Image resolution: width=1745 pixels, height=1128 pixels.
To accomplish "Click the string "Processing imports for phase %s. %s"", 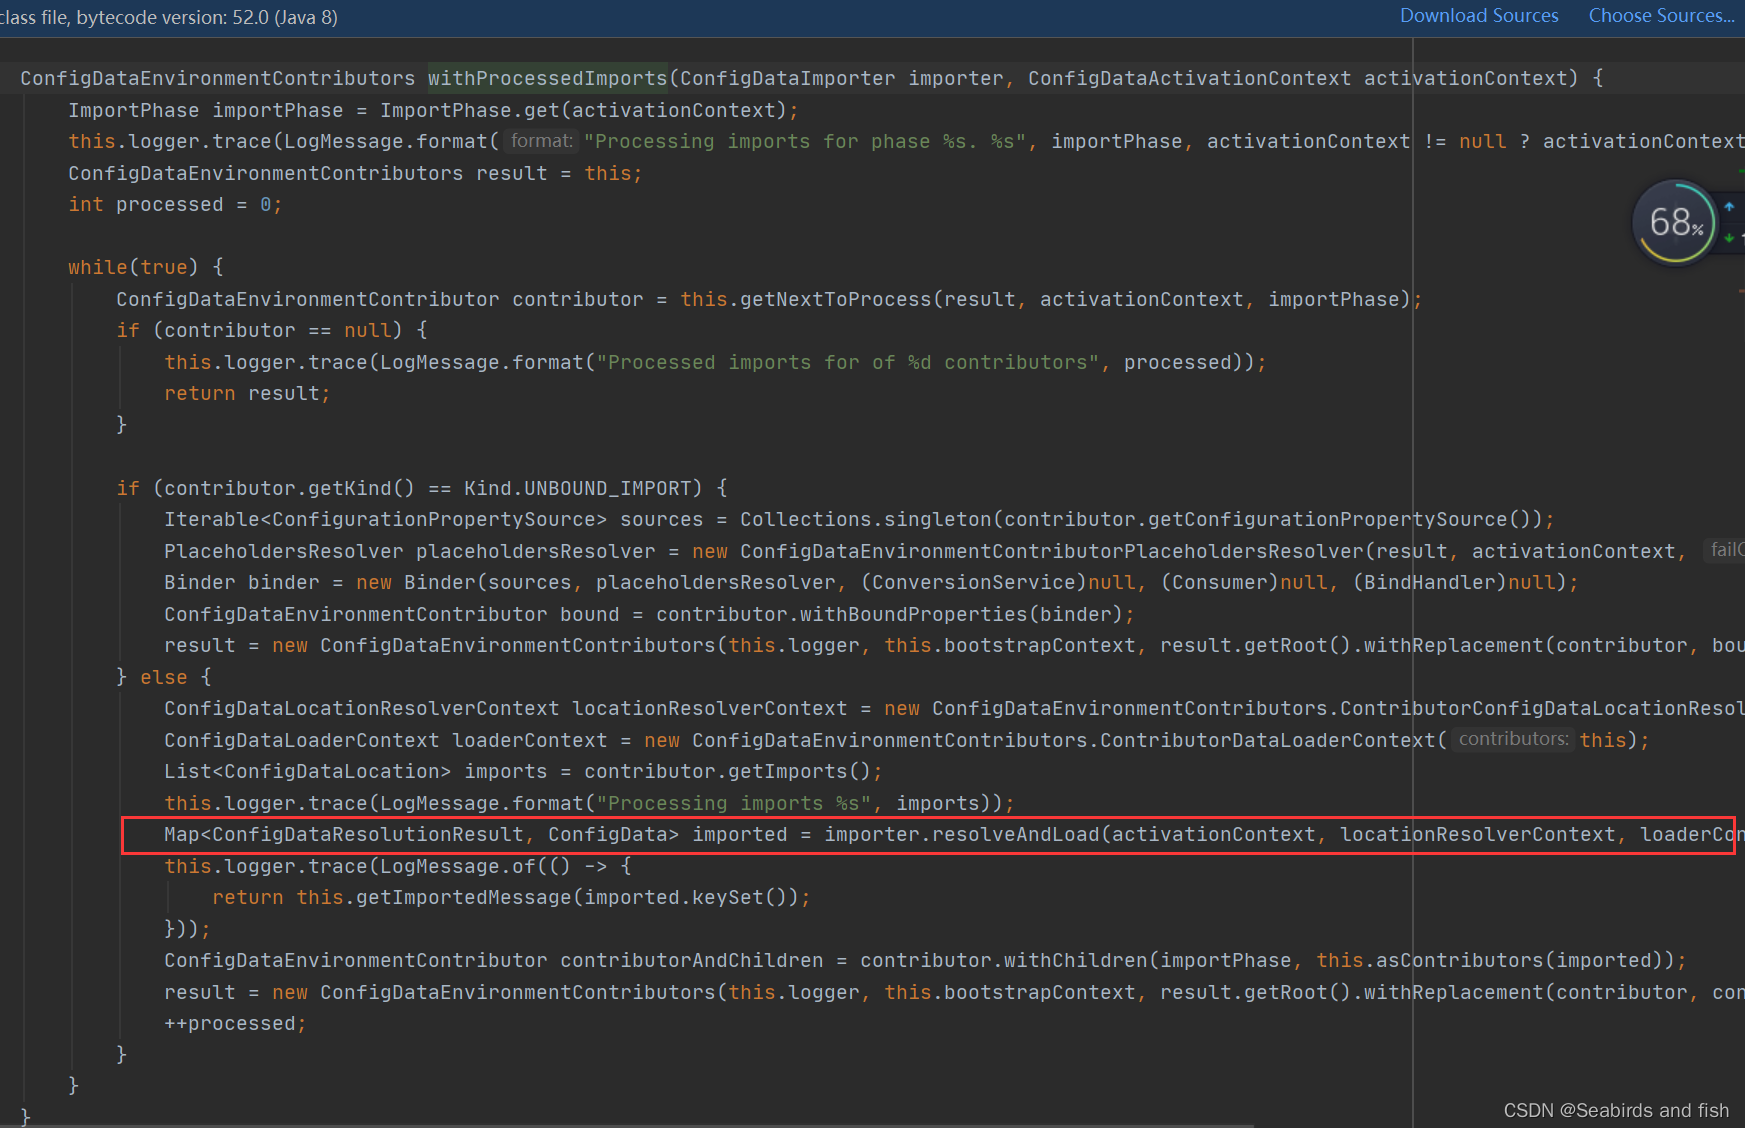I will pos(805,141).
